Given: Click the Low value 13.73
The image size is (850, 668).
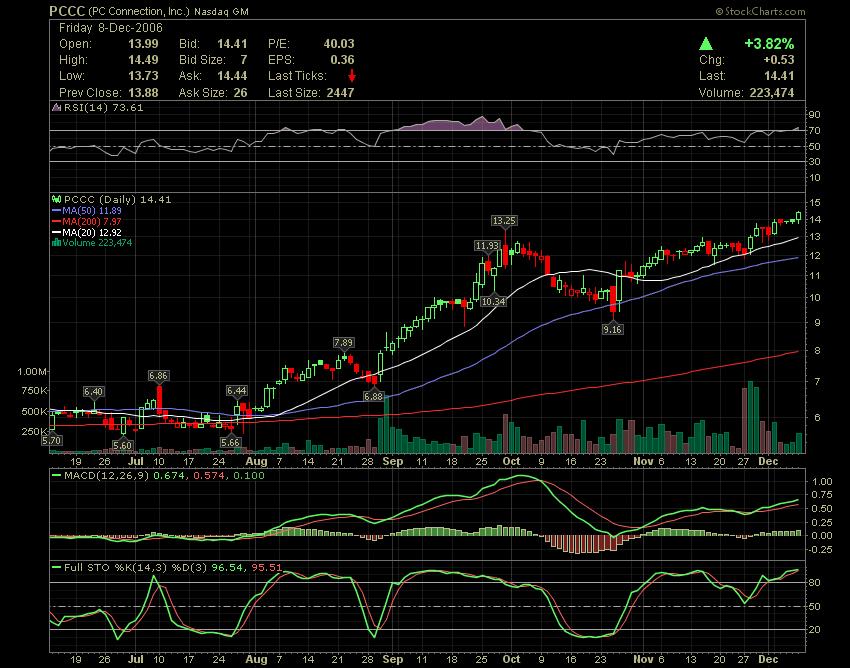Looking at the screenshot, I should (x=143, y=76).
